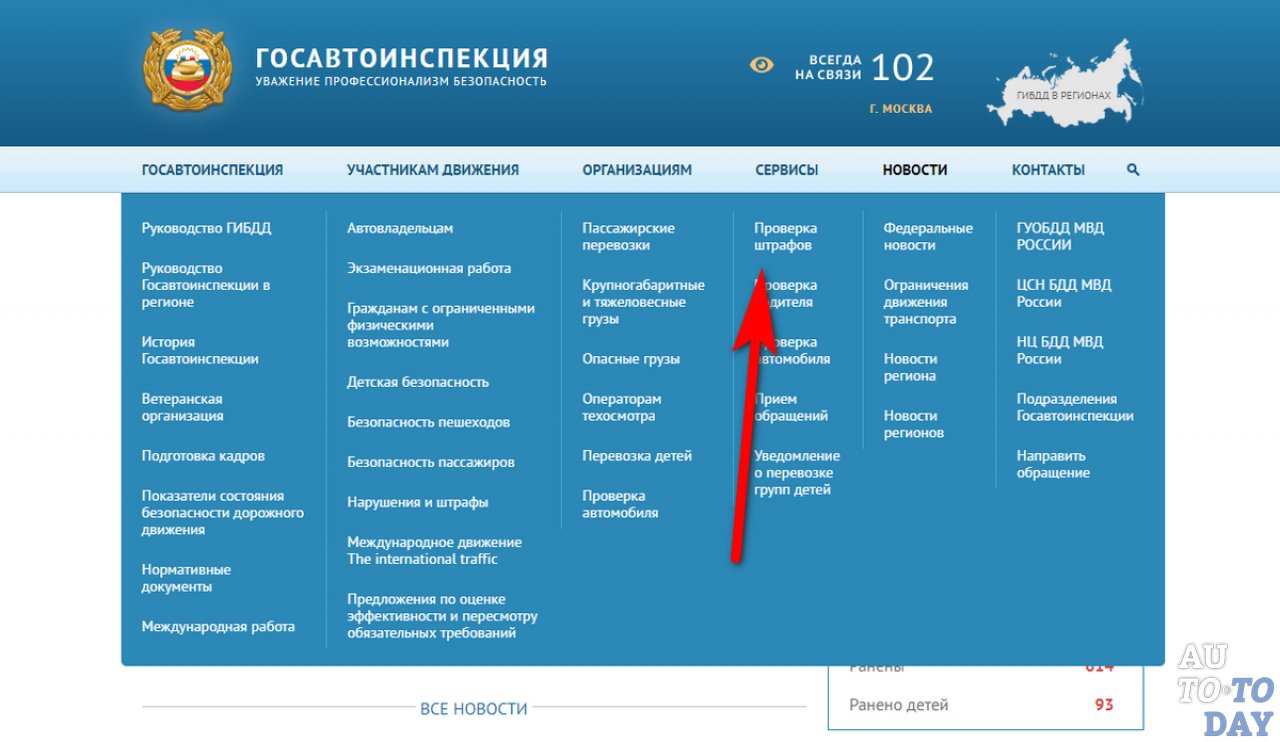The image size is (1280, 742).
Task: Open Предложения по оценке эффективности link
Action: [x=442, y=616]
